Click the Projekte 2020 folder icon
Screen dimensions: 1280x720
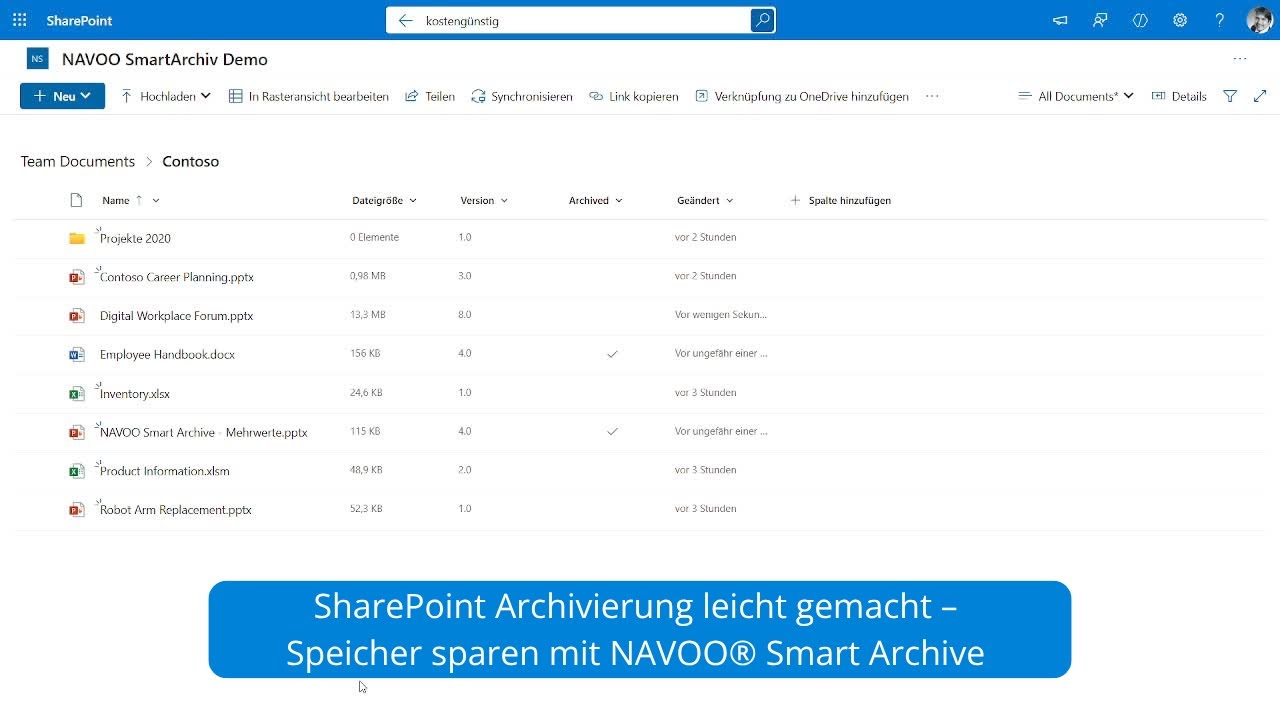[77, 238]
